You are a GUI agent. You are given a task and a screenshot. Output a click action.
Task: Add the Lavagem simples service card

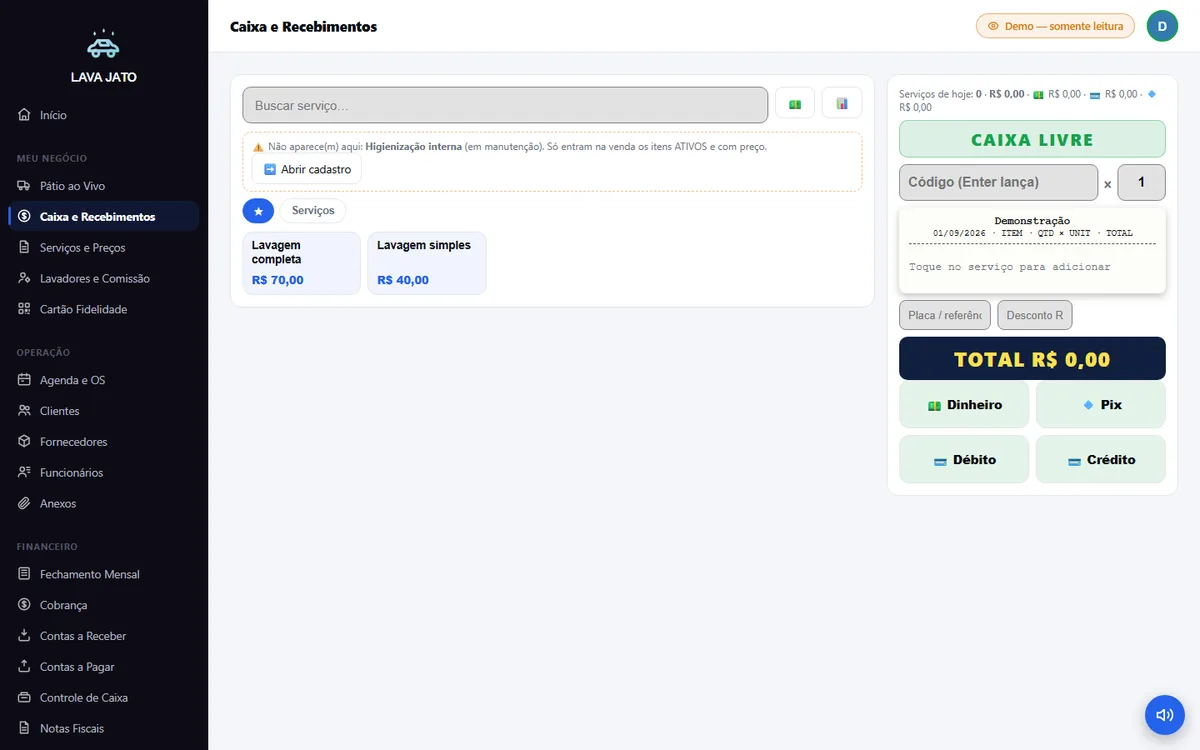(x=427, y=263)
